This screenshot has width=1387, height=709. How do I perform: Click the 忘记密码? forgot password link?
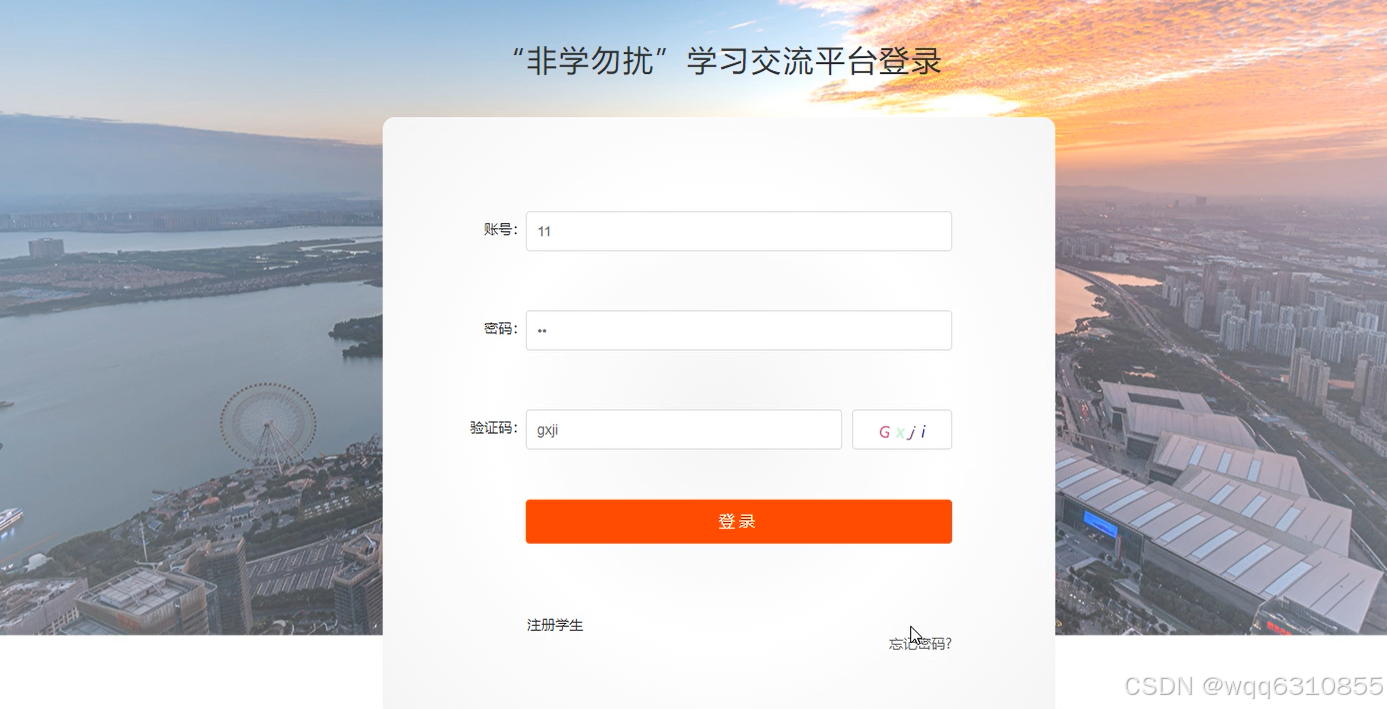point(918,643)
